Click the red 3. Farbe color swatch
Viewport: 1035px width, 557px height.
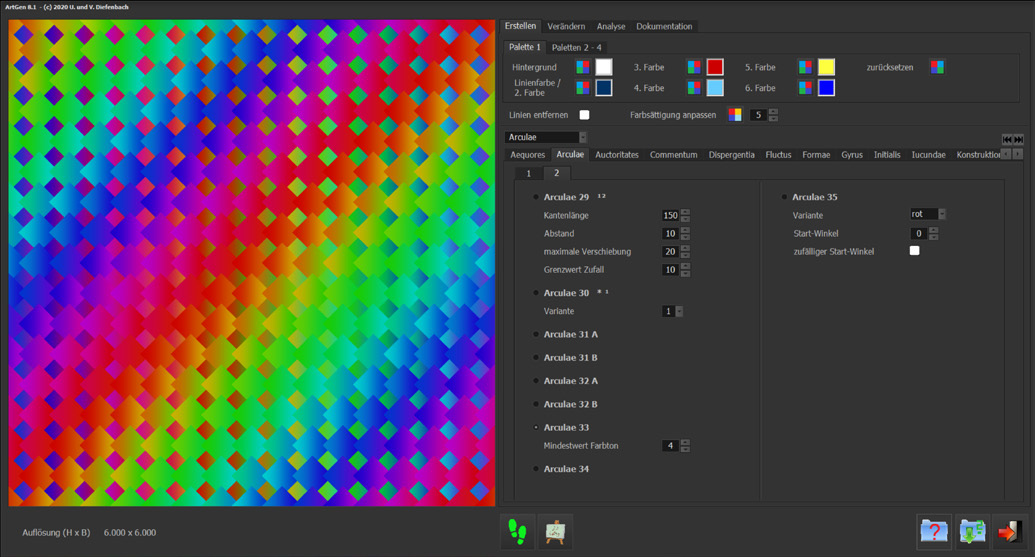point(715,67)
